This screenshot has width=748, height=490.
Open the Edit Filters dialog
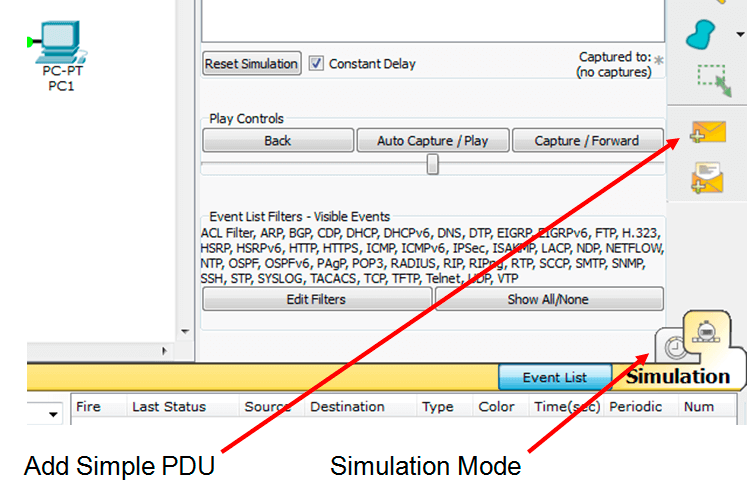click(x=316, y=299)
